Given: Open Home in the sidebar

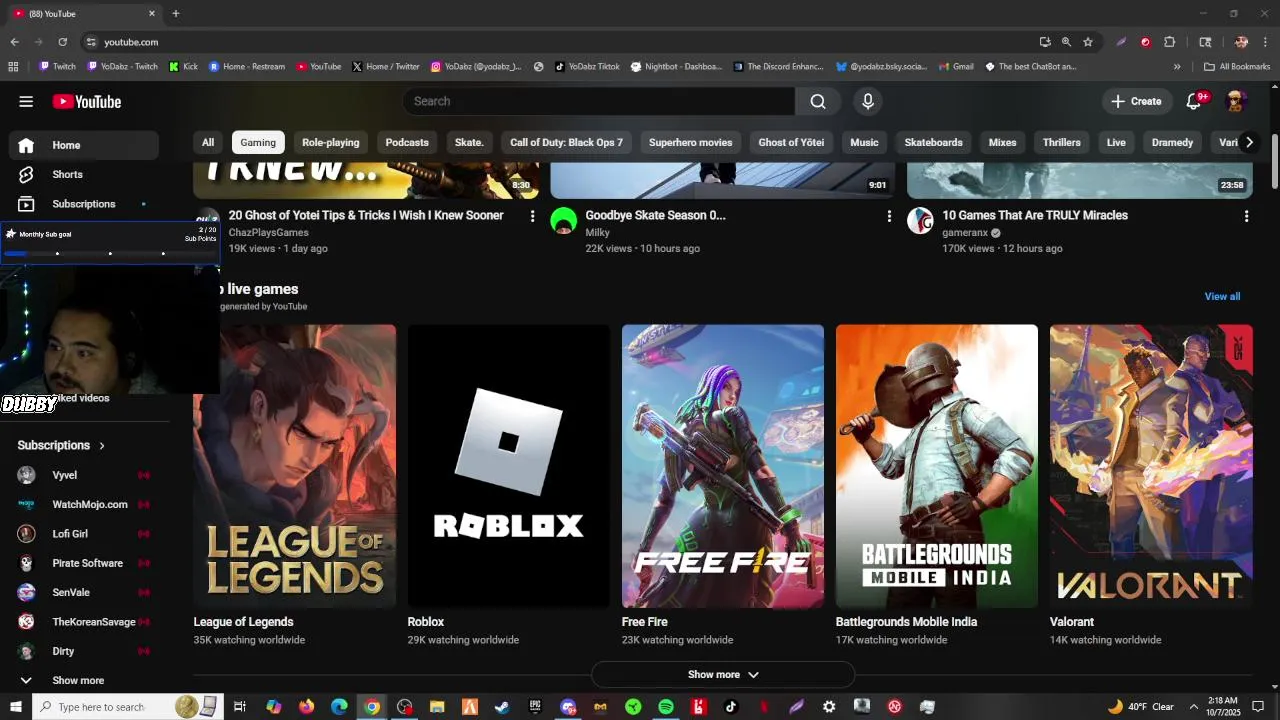Looking at the screenshot, I should (84, 145).
